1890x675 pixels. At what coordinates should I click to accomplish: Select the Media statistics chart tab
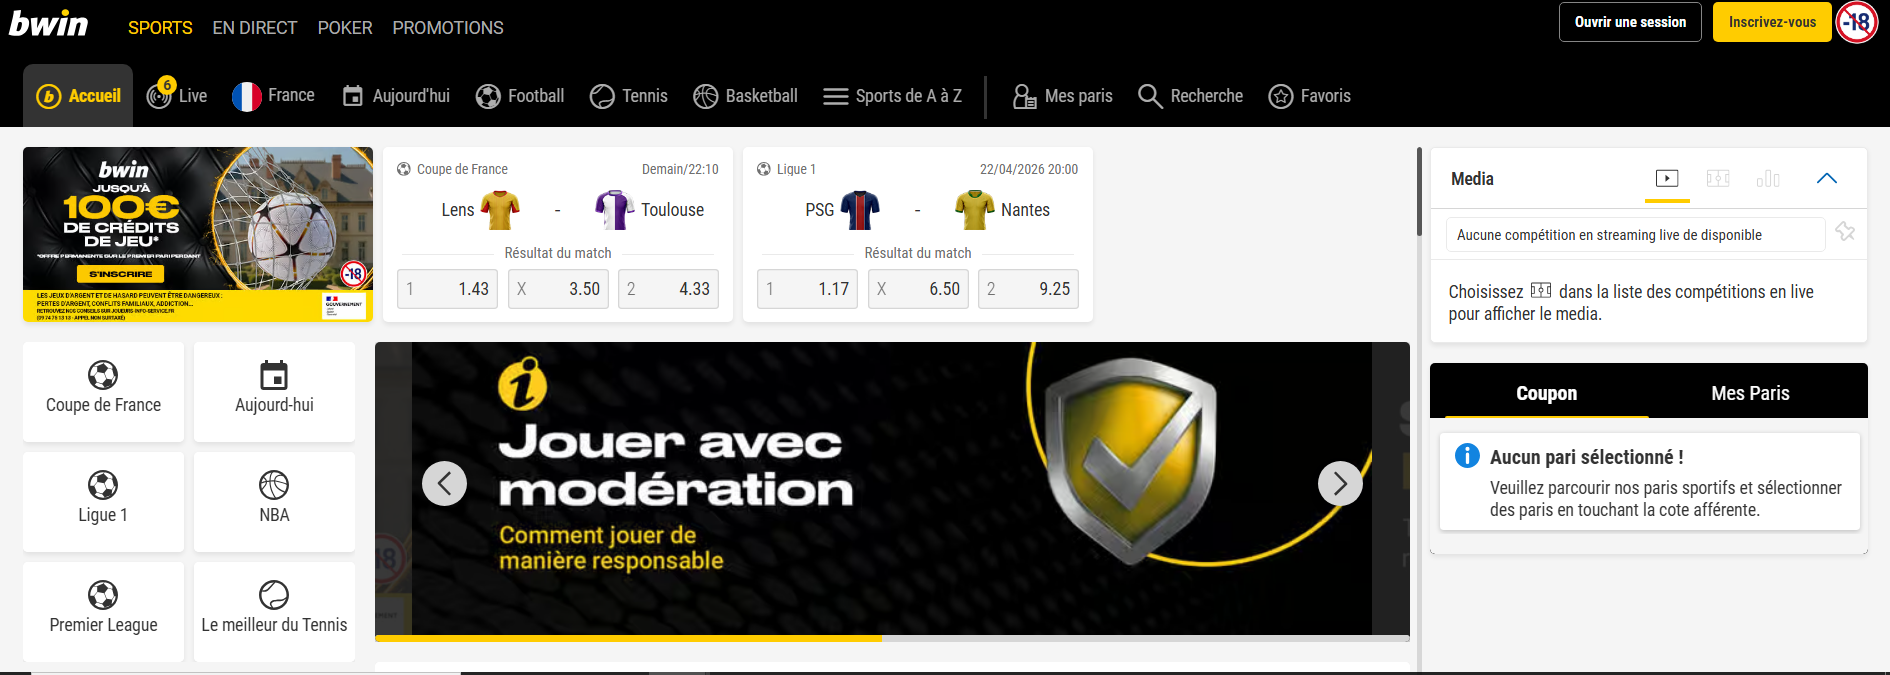pos(1768,178)
